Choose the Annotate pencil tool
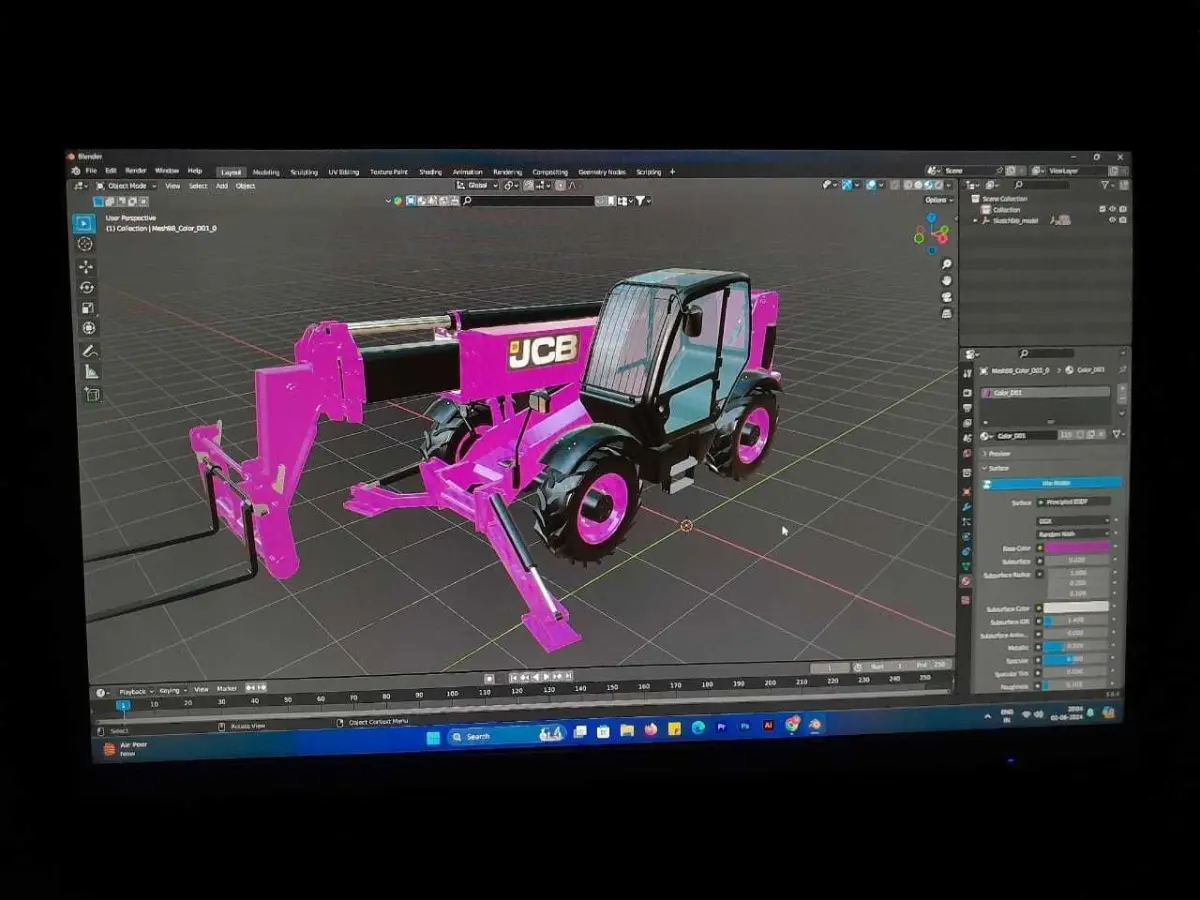Image resolution: width=1200 pixels, height=900 pixels. 90,352
